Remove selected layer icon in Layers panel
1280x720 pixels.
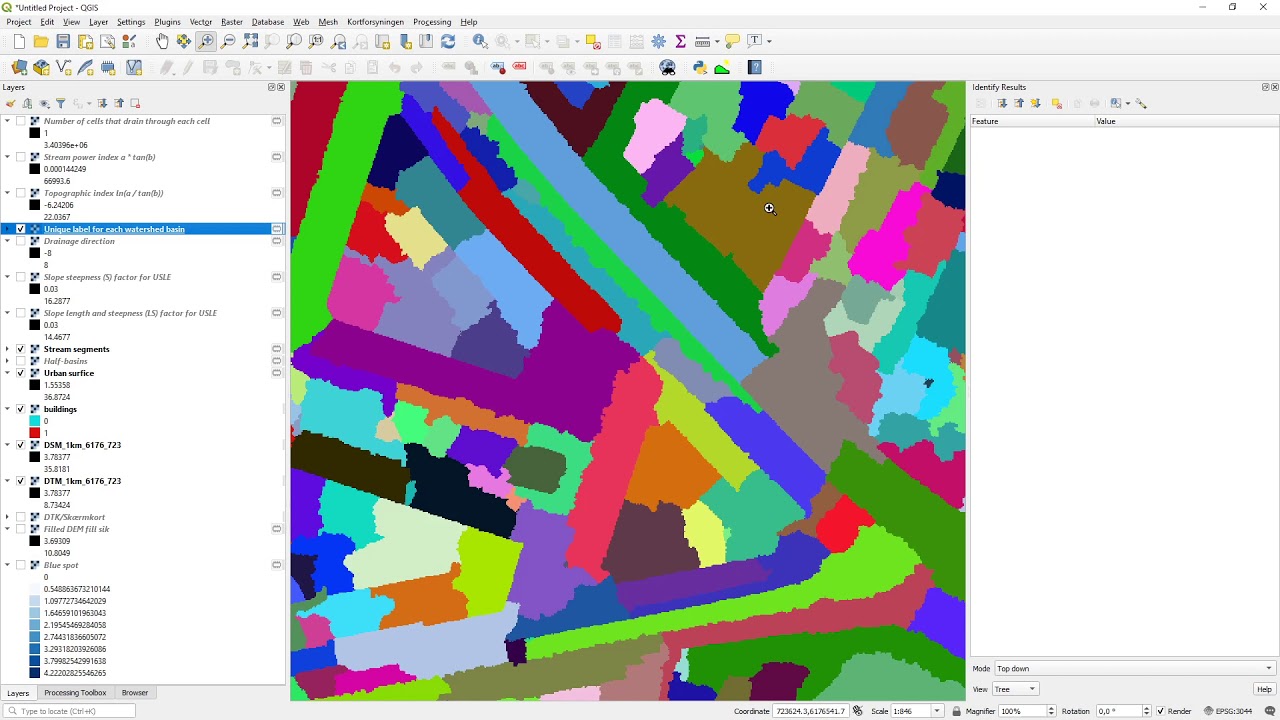(x=135, y=103)
